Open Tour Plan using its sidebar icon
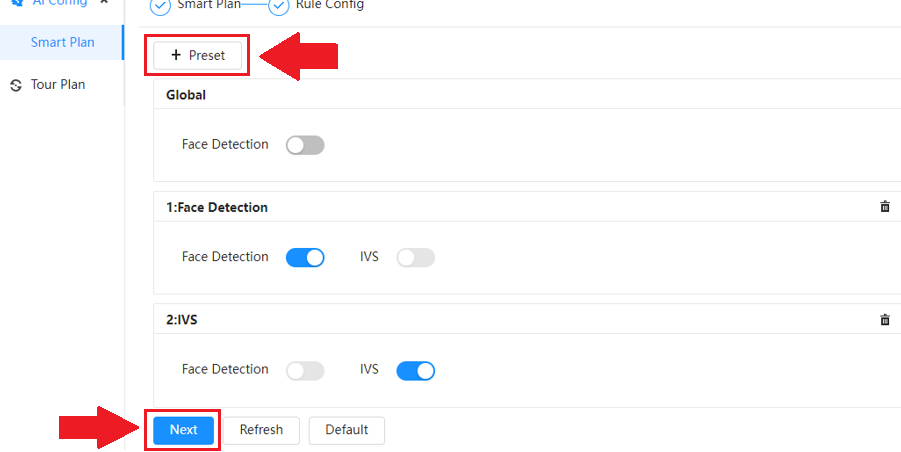901x452 pixels. 16,85
